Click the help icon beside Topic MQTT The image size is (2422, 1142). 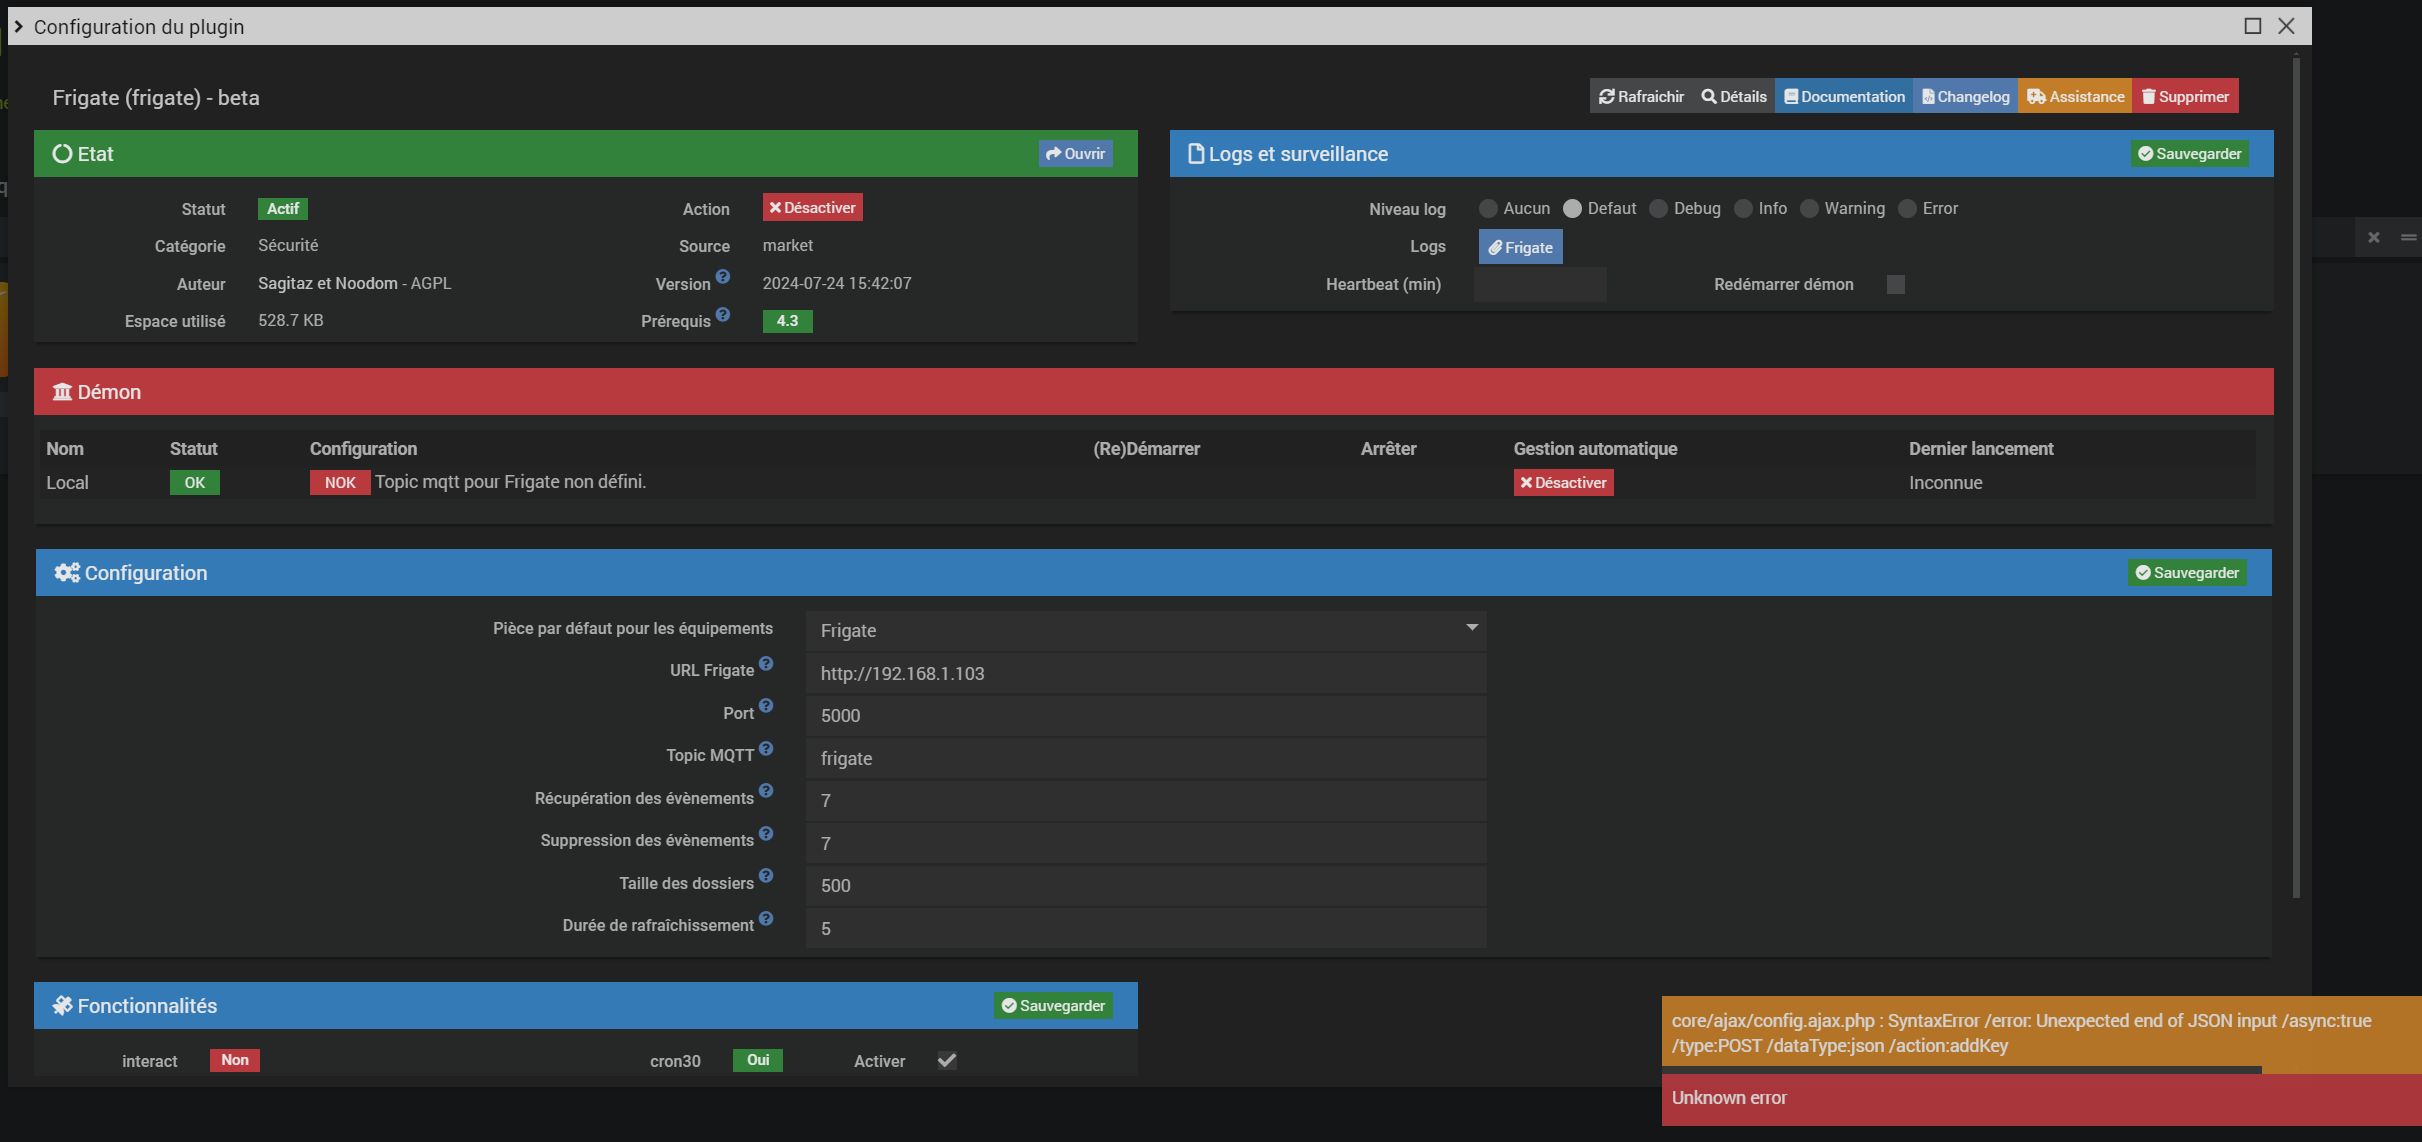(766, 749)
